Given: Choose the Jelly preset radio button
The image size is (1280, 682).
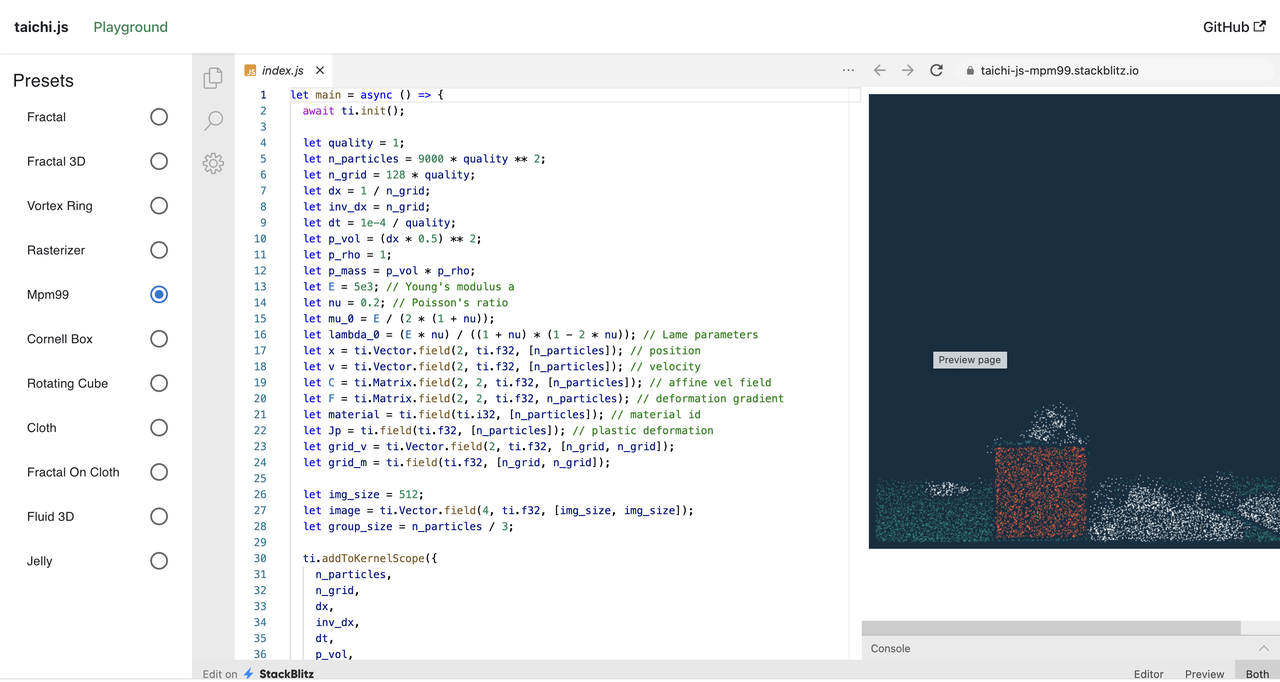Looking at the screenshot, I should tap(159, 561).
